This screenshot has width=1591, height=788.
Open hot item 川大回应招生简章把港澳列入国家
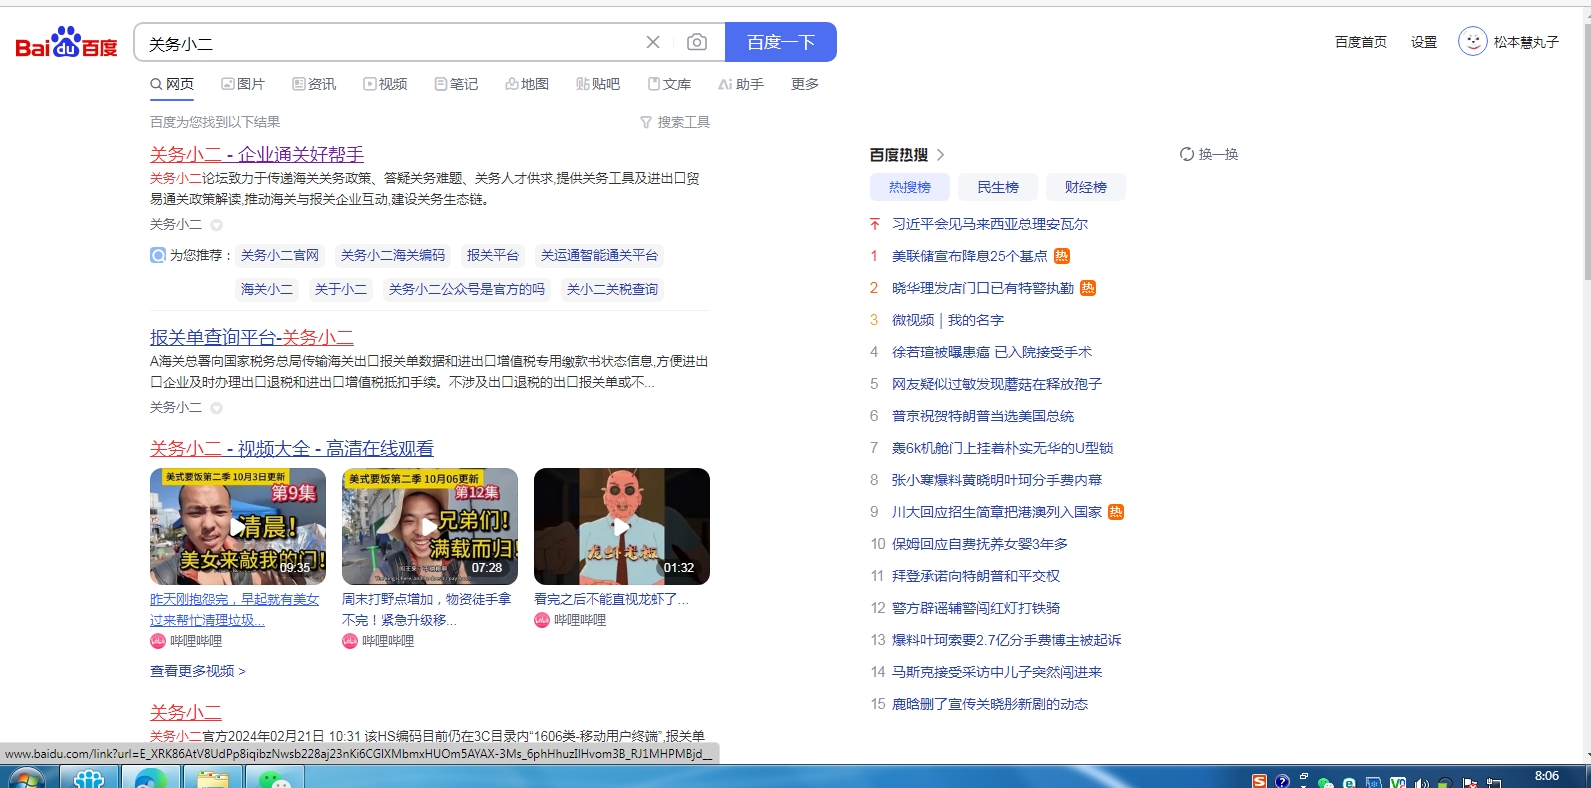(x=997, y=512)
